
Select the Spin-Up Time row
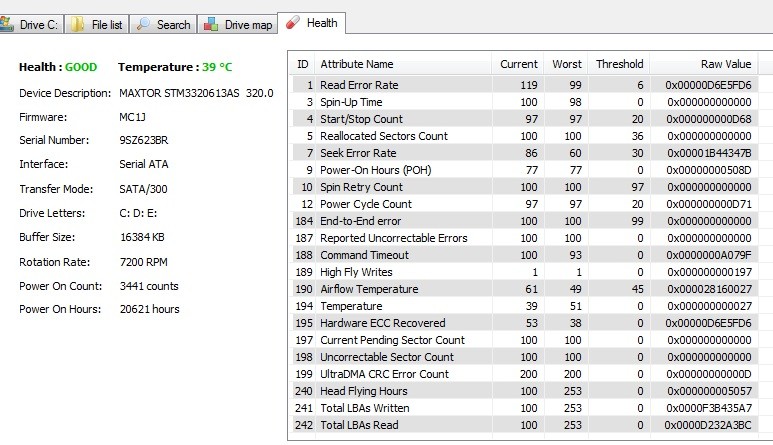click(525, 102)
